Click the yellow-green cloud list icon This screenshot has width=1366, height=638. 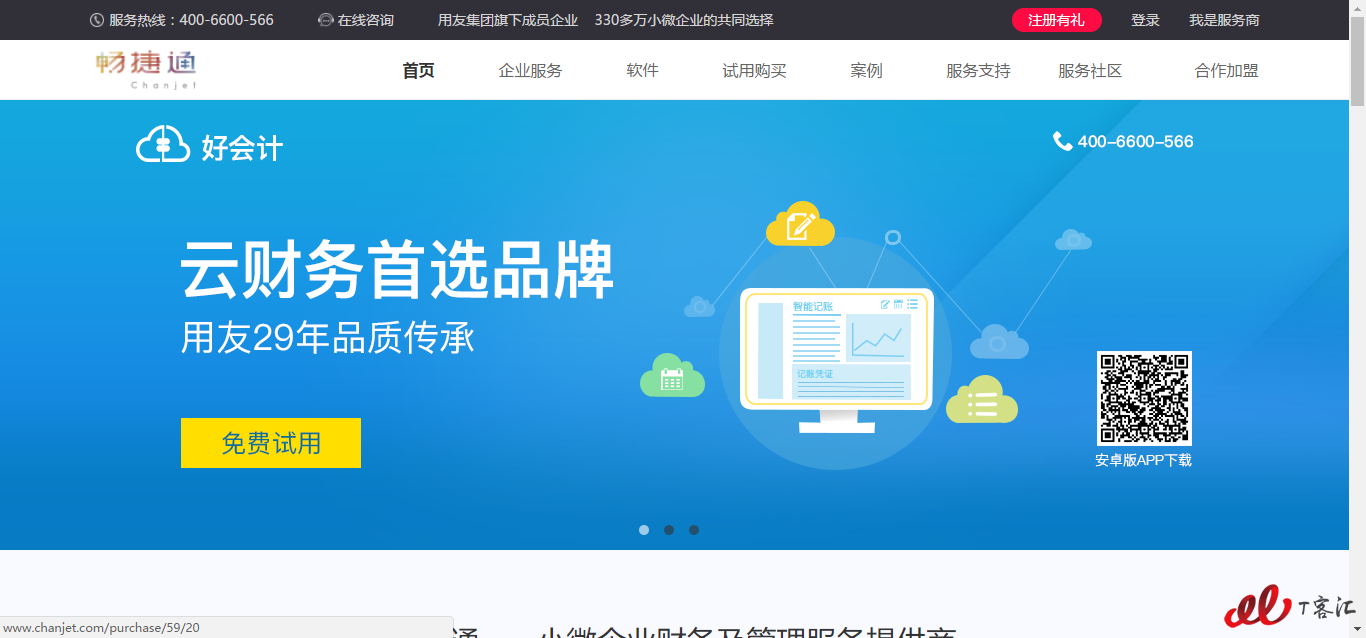982,400
